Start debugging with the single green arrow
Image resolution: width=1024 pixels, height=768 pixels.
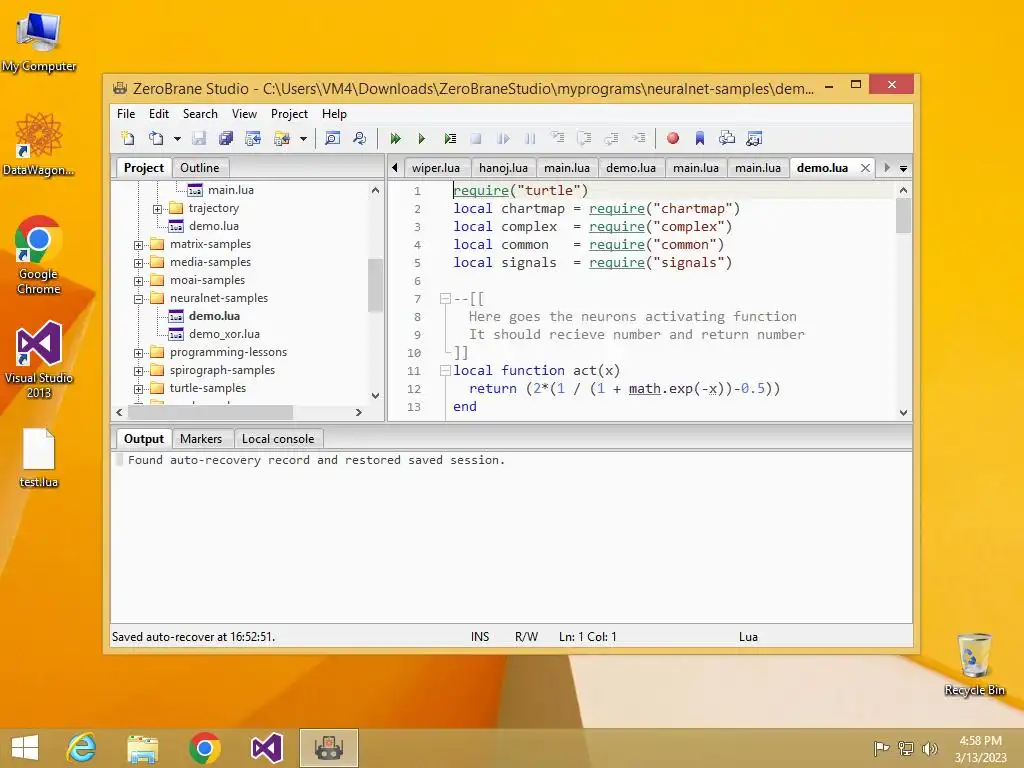[x=422, y=138]
